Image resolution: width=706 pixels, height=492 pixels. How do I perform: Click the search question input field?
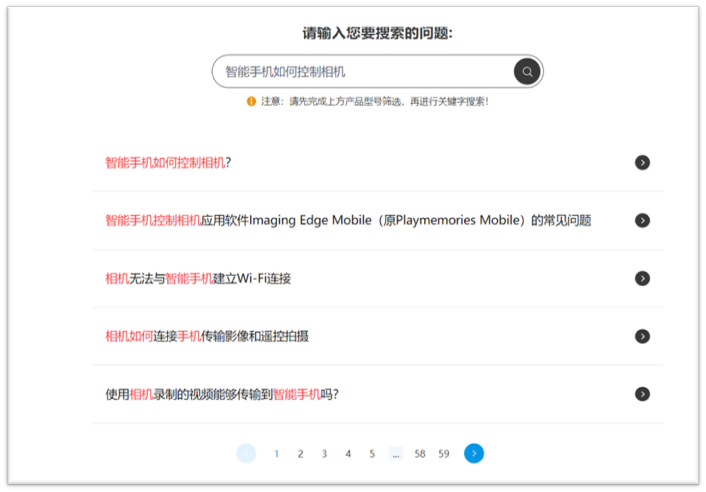(364, 72)
